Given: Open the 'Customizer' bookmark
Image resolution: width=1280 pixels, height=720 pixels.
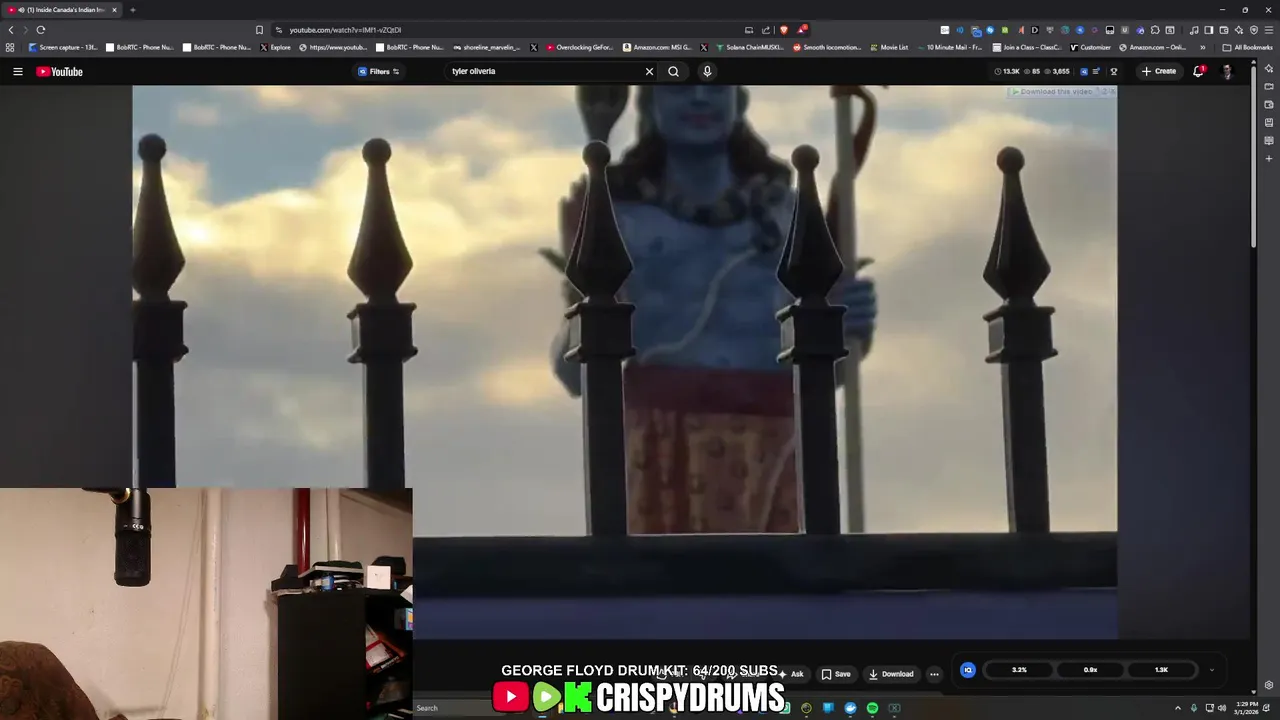Looking at the screenshot, I should (x=1090, y=47).
